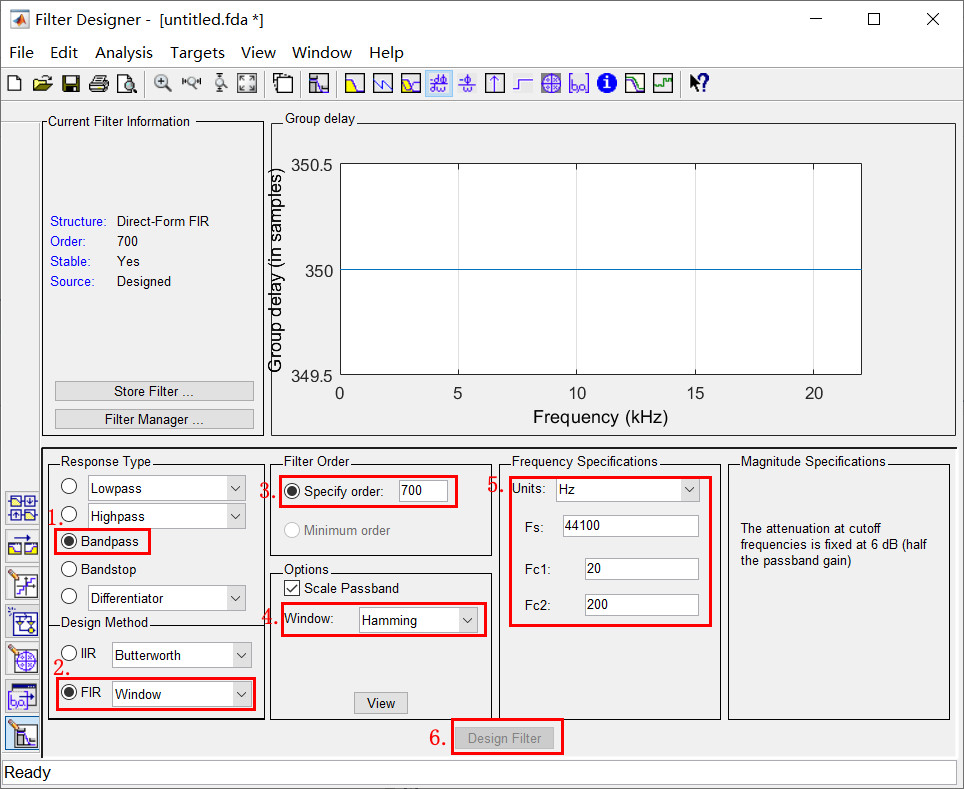Open the Import Filter sidebar panel
The image size is (964, 789).
(23, 696)
